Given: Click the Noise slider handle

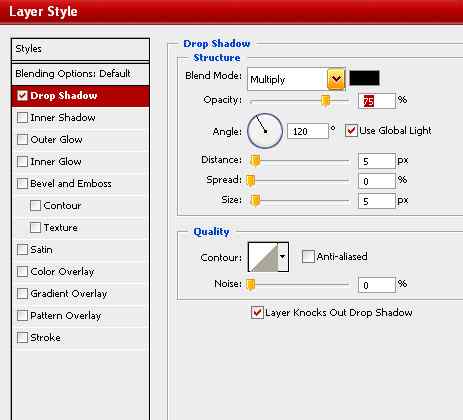Looking at the screenshot, I should tap(251, 285).
